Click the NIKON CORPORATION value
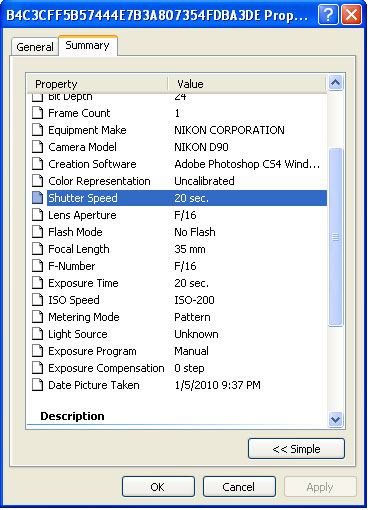Image resolution: width=370 pixels, height=510 pixels. pos(229,130)
